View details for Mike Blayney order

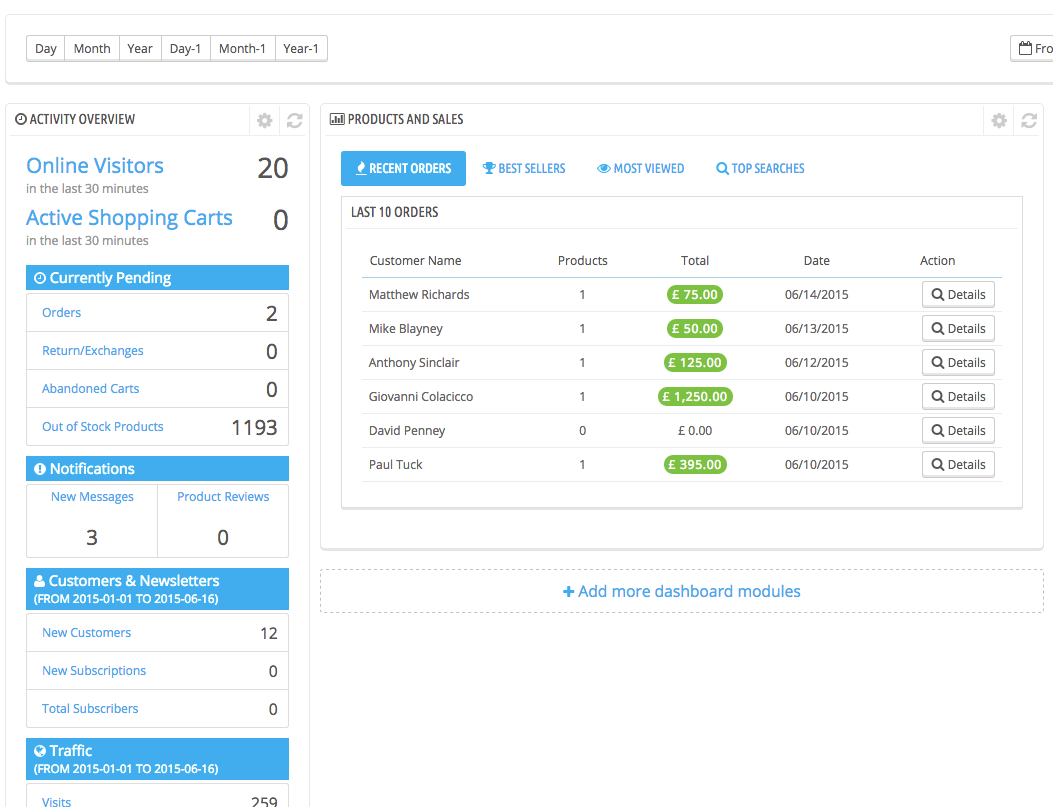(x=958, y=329)
